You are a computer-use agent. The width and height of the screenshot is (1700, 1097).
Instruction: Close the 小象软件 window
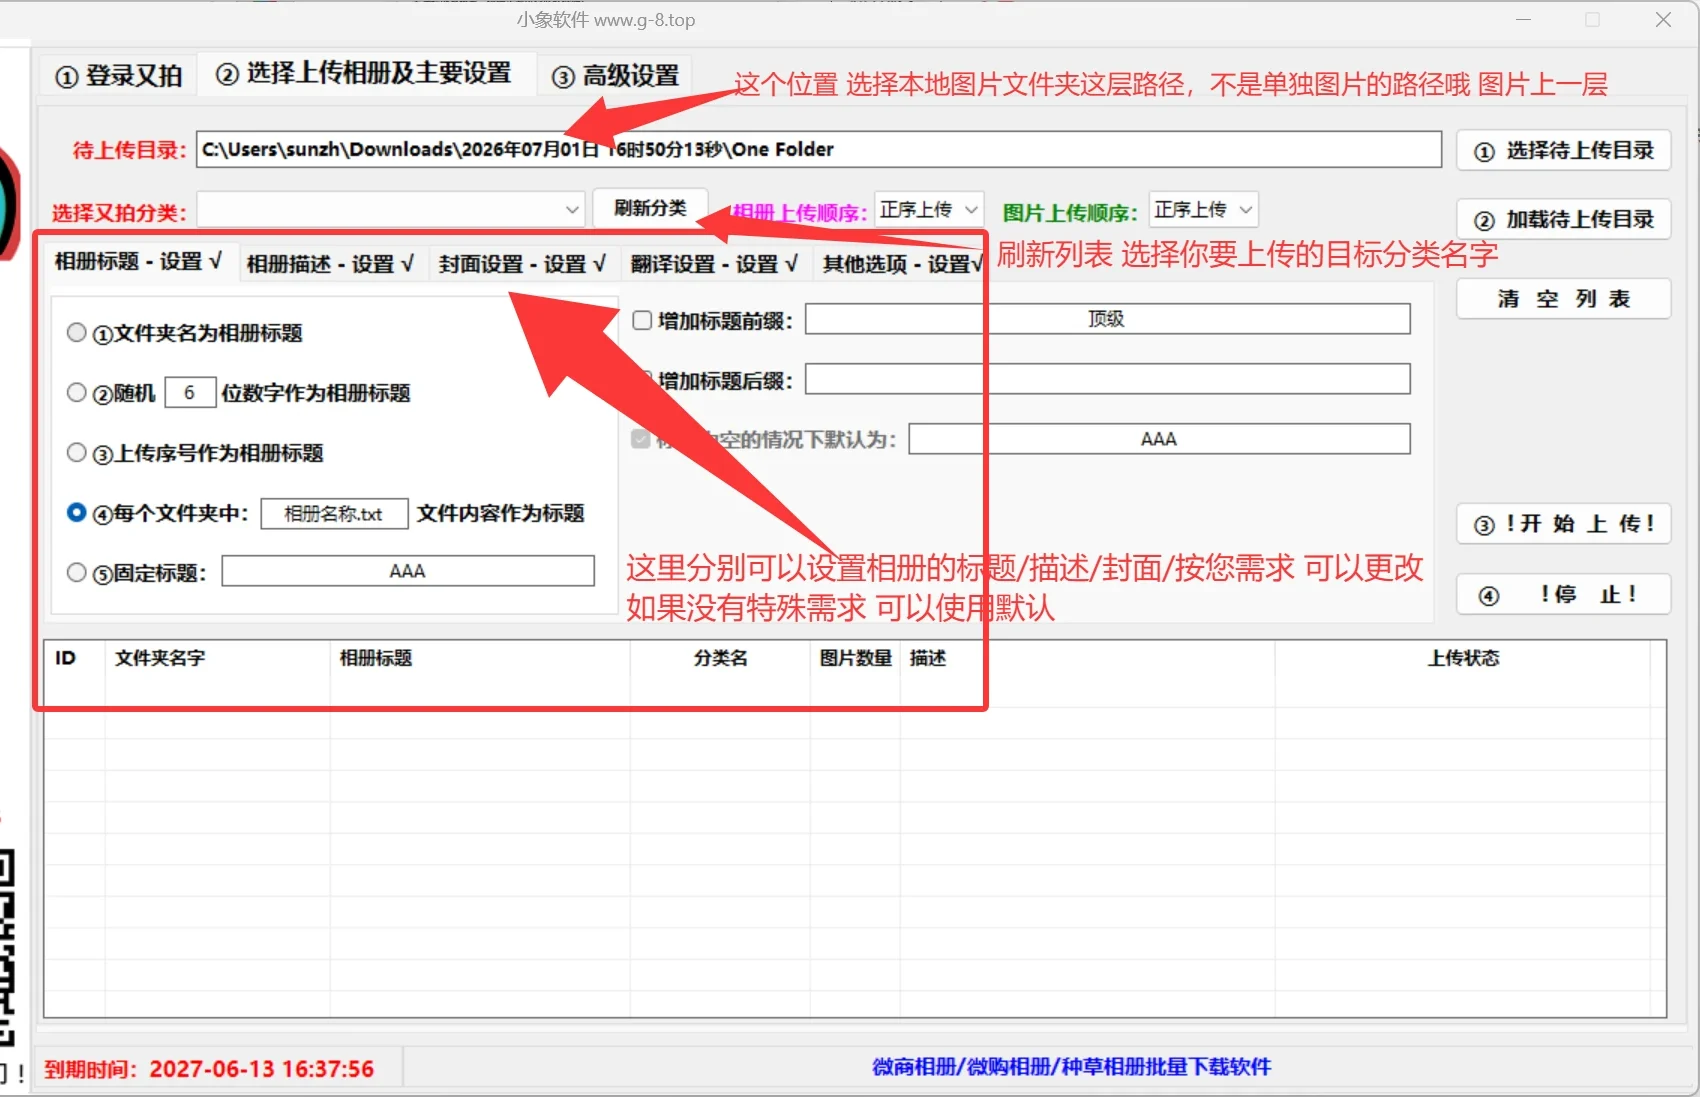click(x=1663, y=20)
